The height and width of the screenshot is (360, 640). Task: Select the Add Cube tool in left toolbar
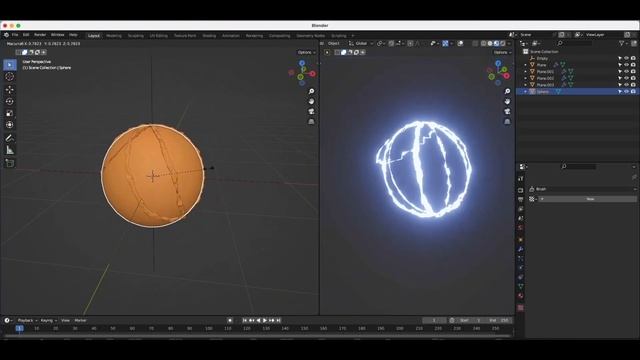click(x=10, y=163)
